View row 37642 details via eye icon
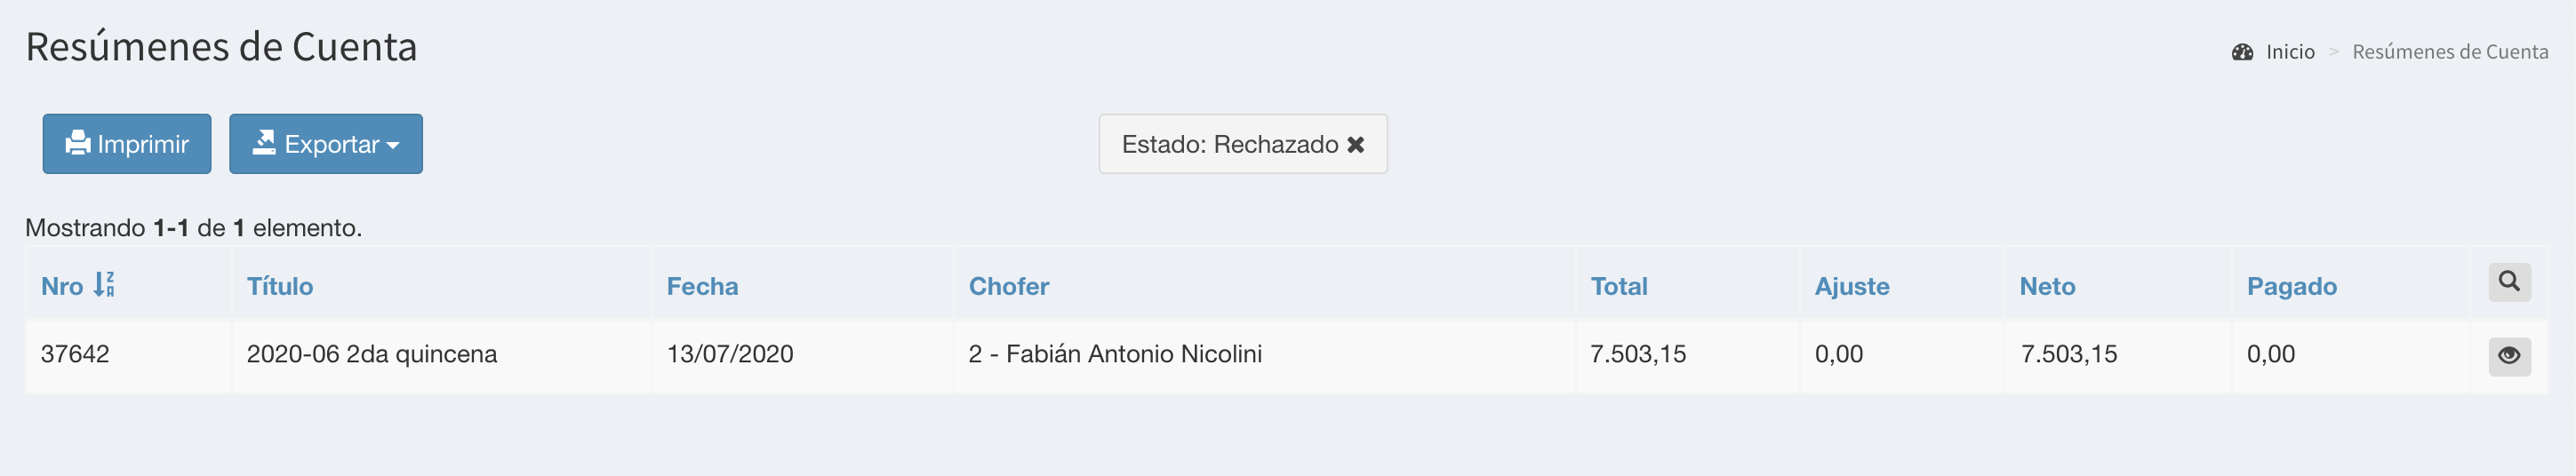The width and height of the screenshot is (2576, 476). [2509, 355]
